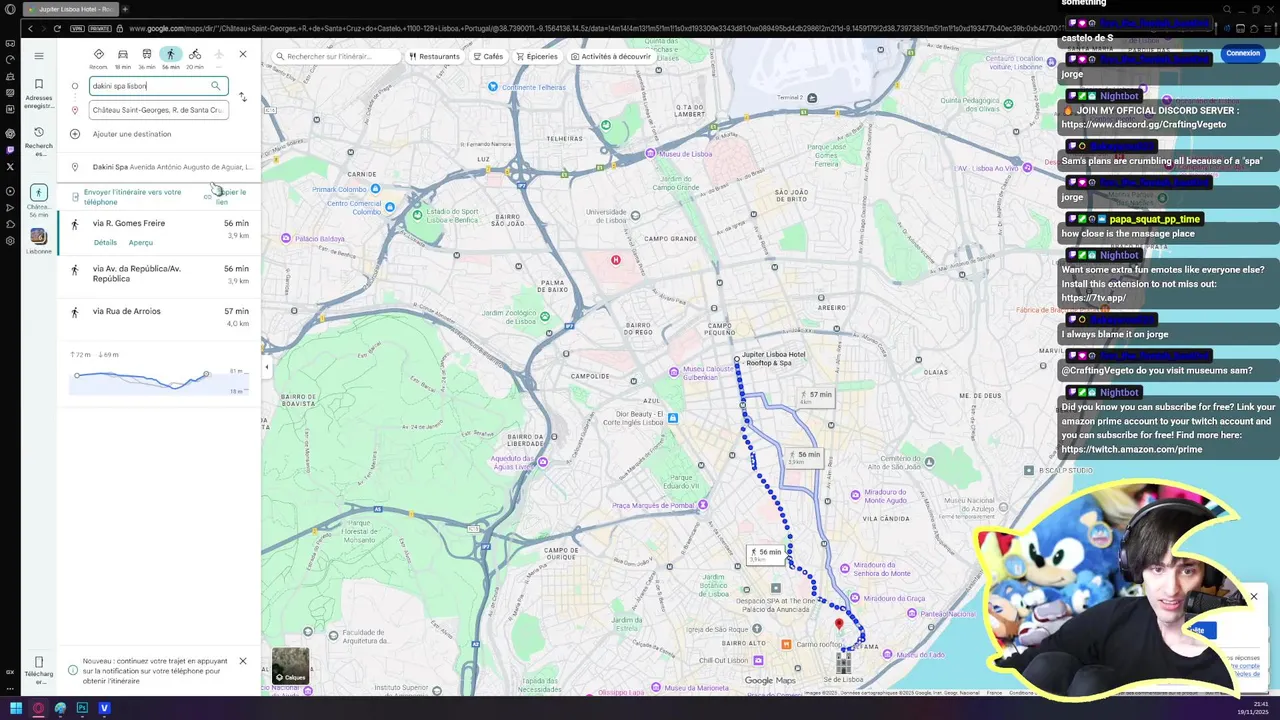Open recent searches (Recherches) in sidebar
1280x720 pixels.
(39, 142)
